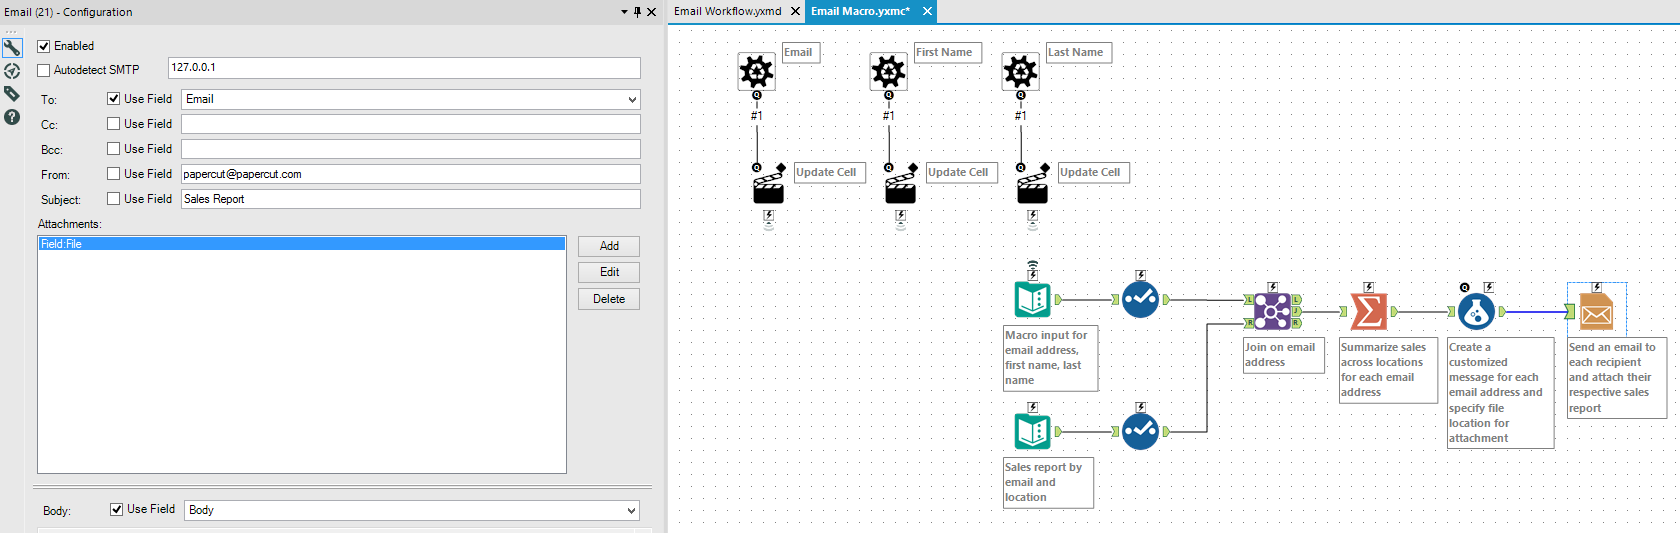Click the Select tool after sales report input
Screen dimensions: 1680x533
click(1140, 431)
